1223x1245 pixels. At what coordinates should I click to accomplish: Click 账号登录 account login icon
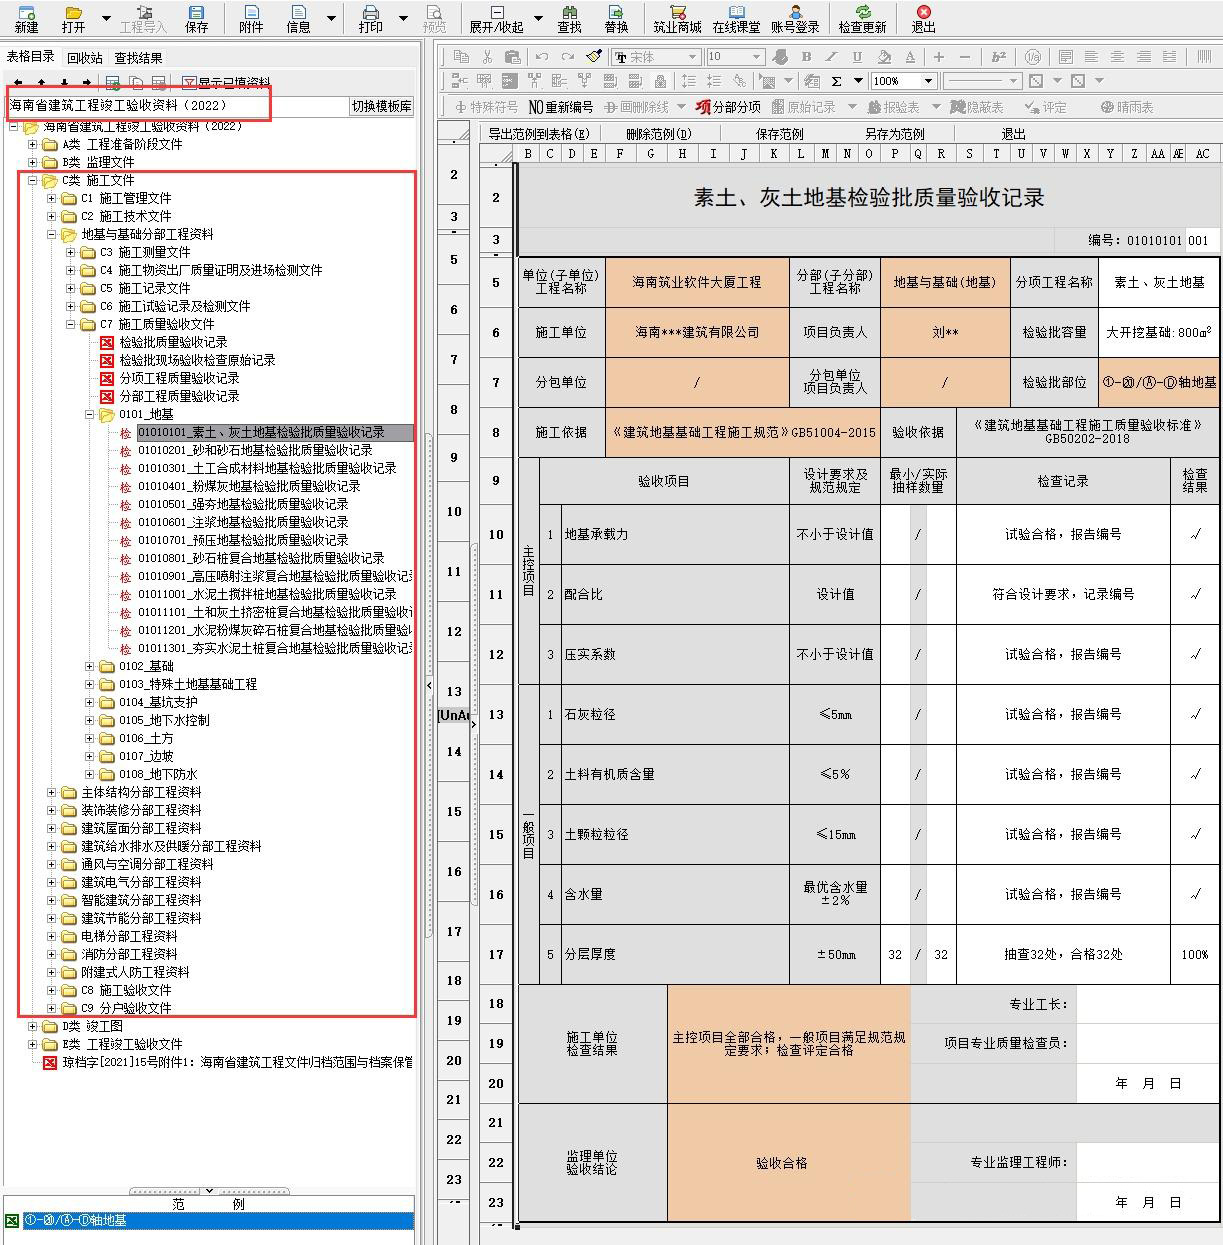coord(795,18)
